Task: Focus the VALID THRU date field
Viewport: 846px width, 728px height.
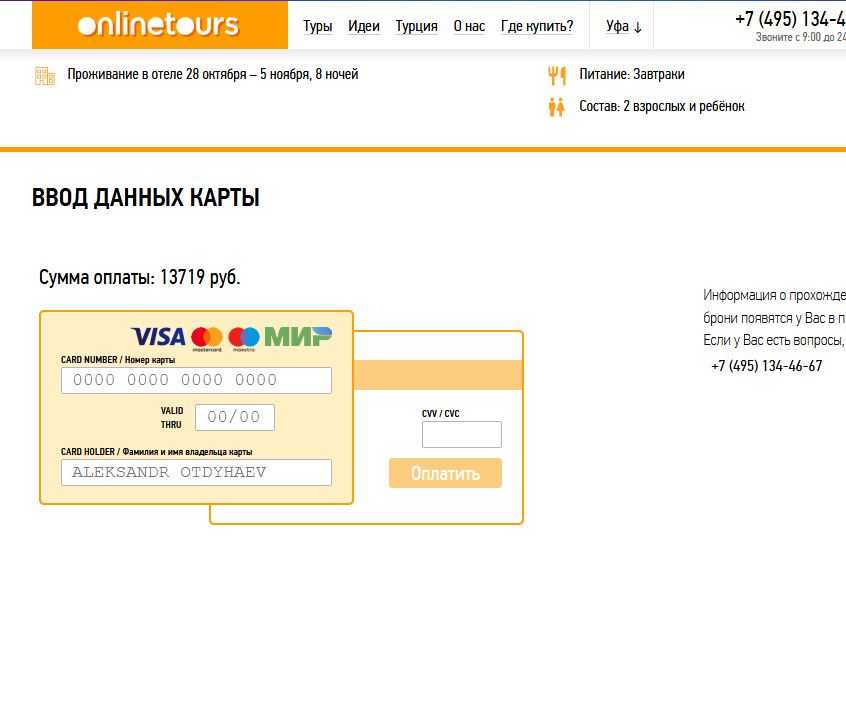Action: tap(234, 417)
